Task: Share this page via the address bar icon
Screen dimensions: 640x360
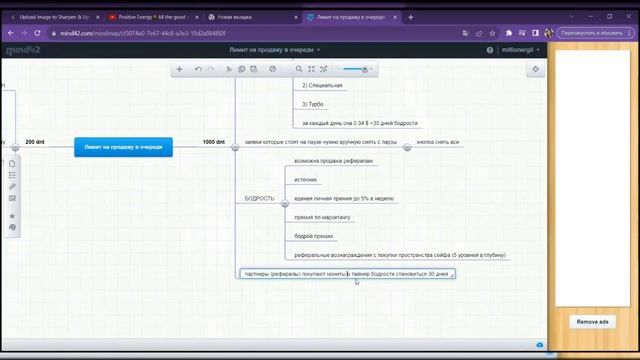Action: coord(479,33)
